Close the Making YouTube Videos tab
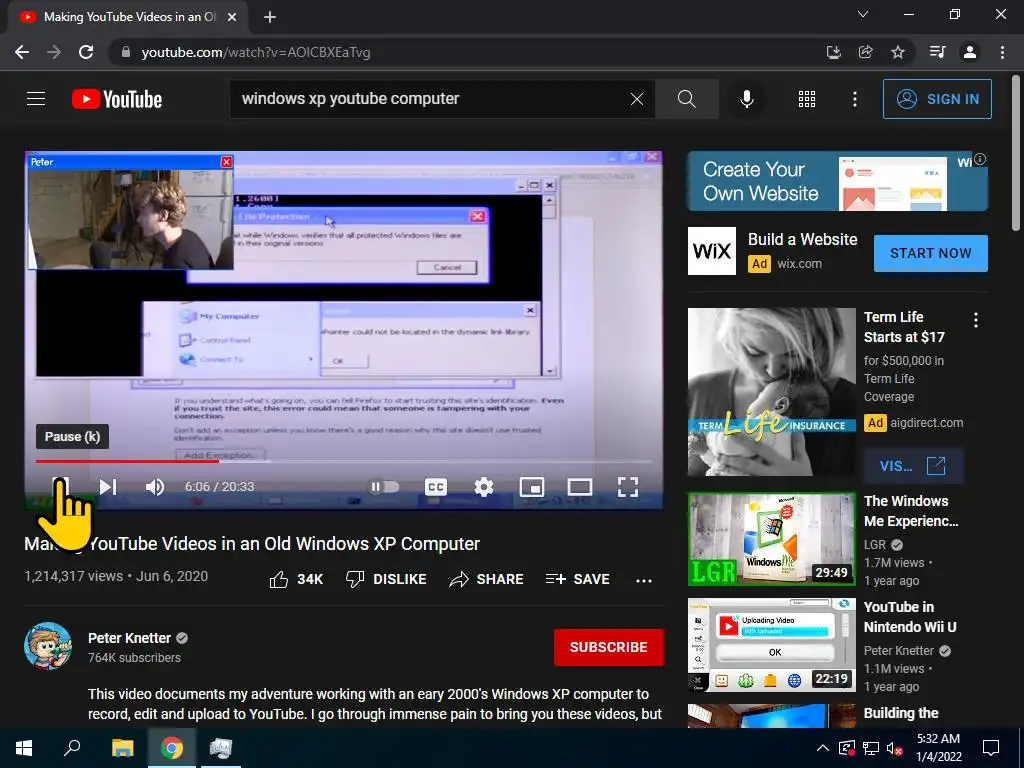The width and height of the screenshot is (1024, 768). 232,17
